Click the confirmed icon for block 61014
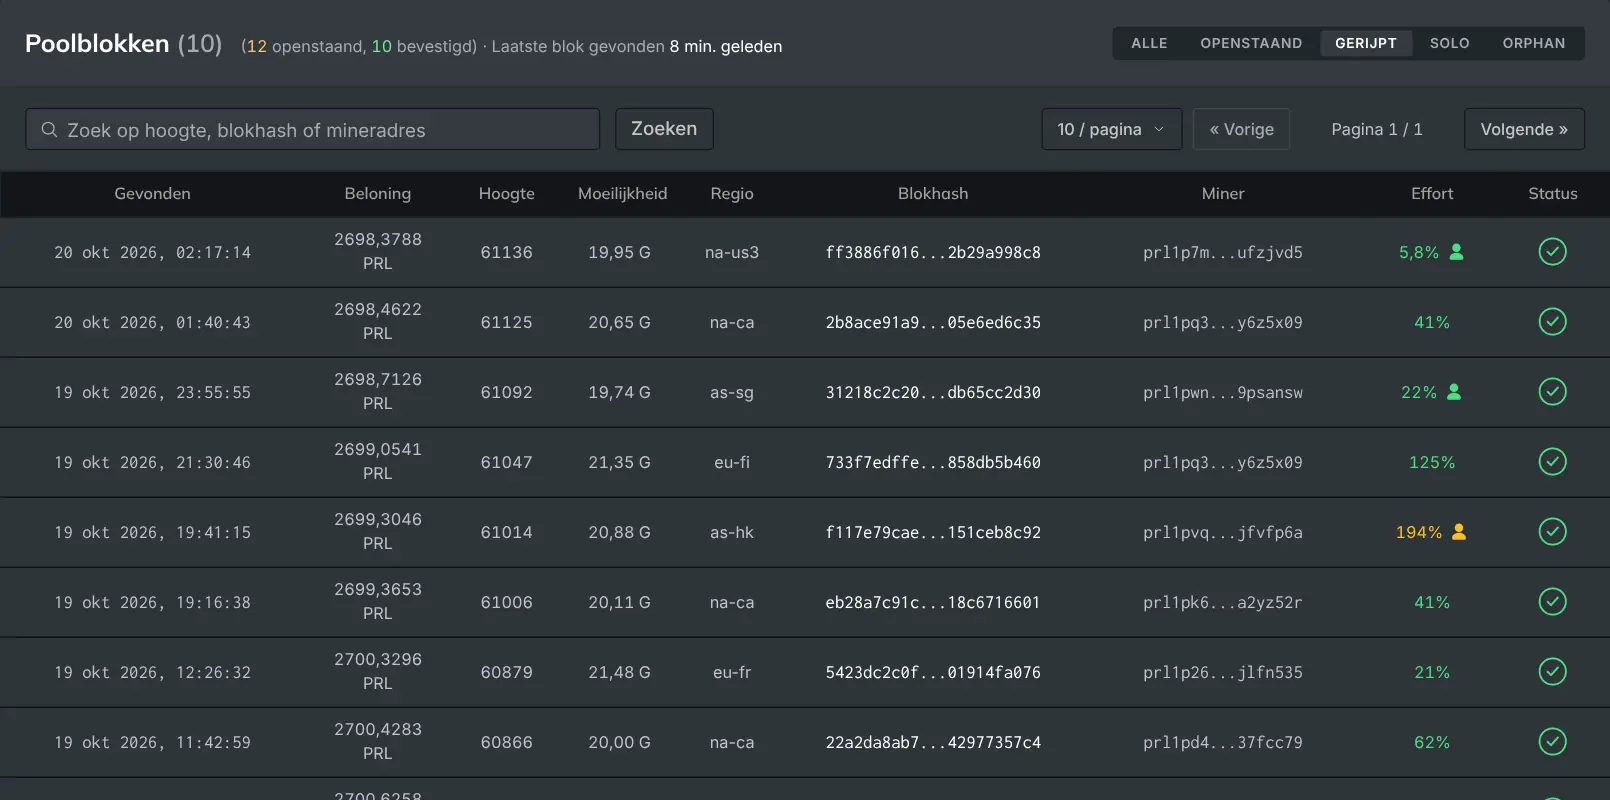 click(1552, 532)
